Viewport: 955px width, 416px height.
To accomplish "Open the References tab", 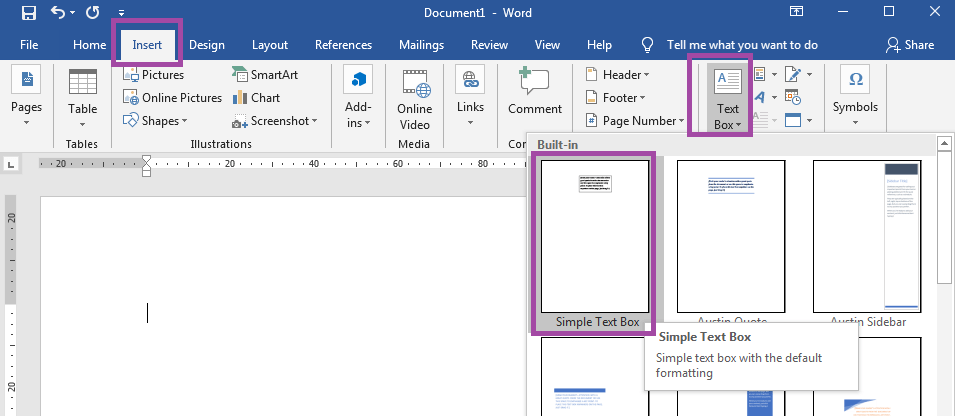I will pos(343,45).
